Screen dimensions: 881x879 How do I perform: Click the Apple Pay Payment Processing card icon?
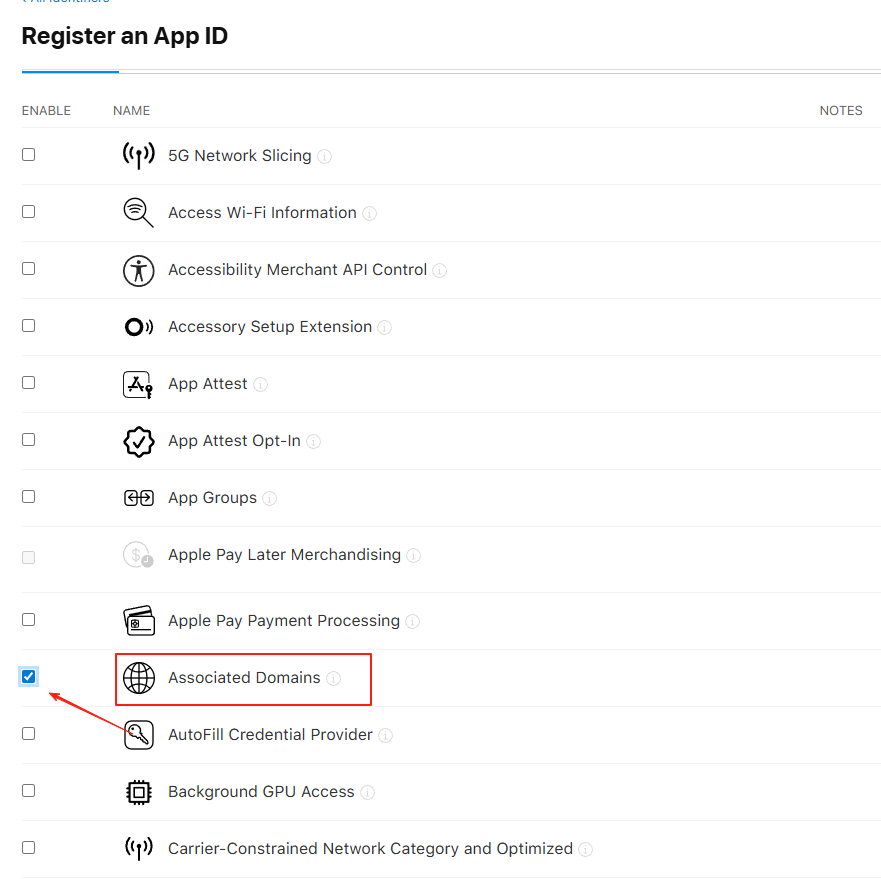[139, 620]
